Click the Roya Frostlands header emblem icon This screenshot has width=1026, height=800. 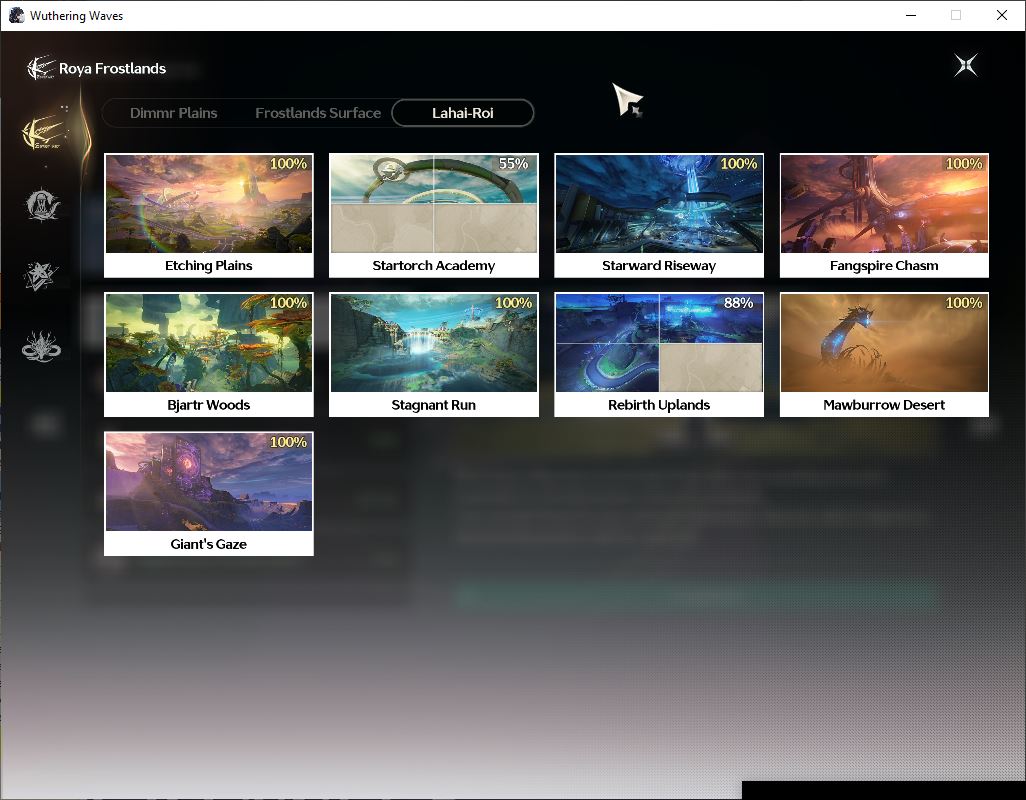tap(41, 68)
